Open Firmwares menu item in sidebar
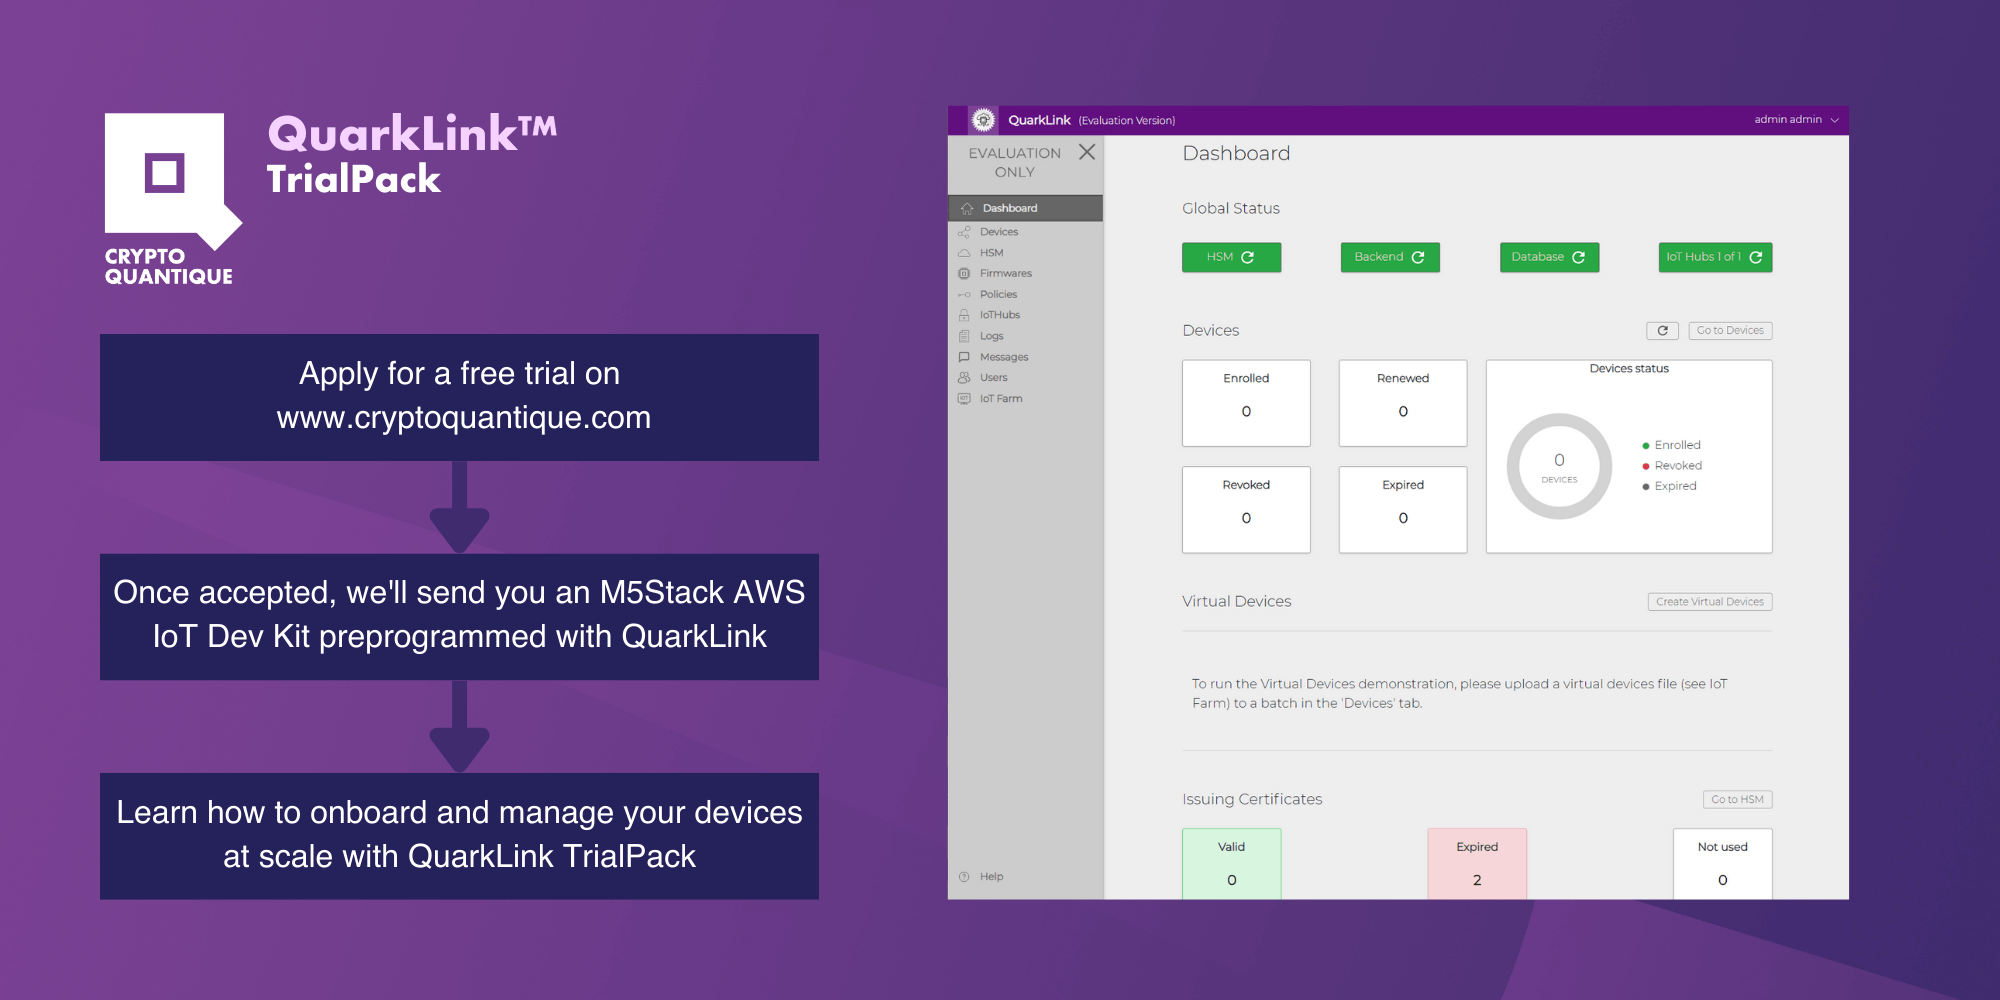The image size is (2000, 1000). point(1025,273)
